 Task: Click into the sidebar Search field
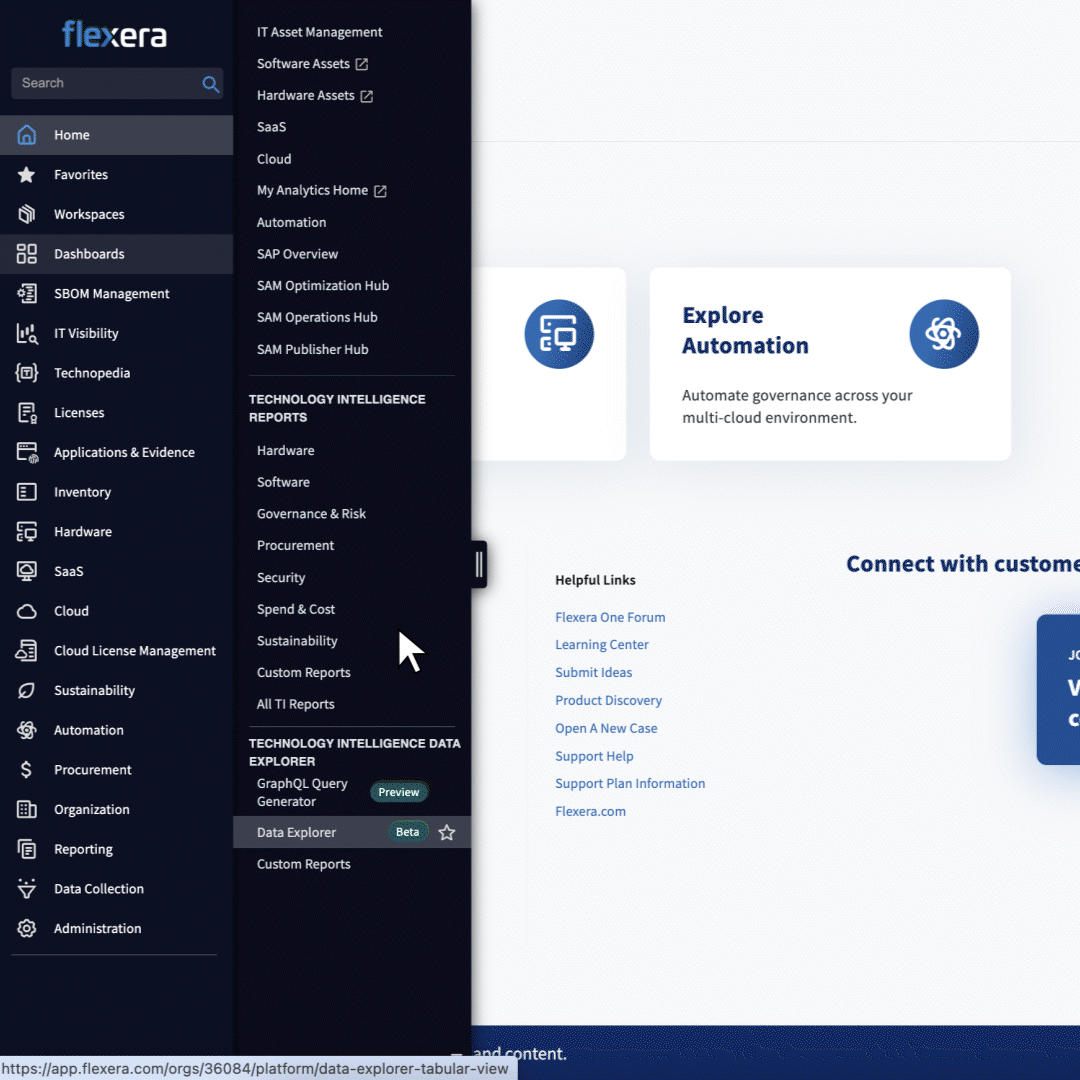click(105, 84)
